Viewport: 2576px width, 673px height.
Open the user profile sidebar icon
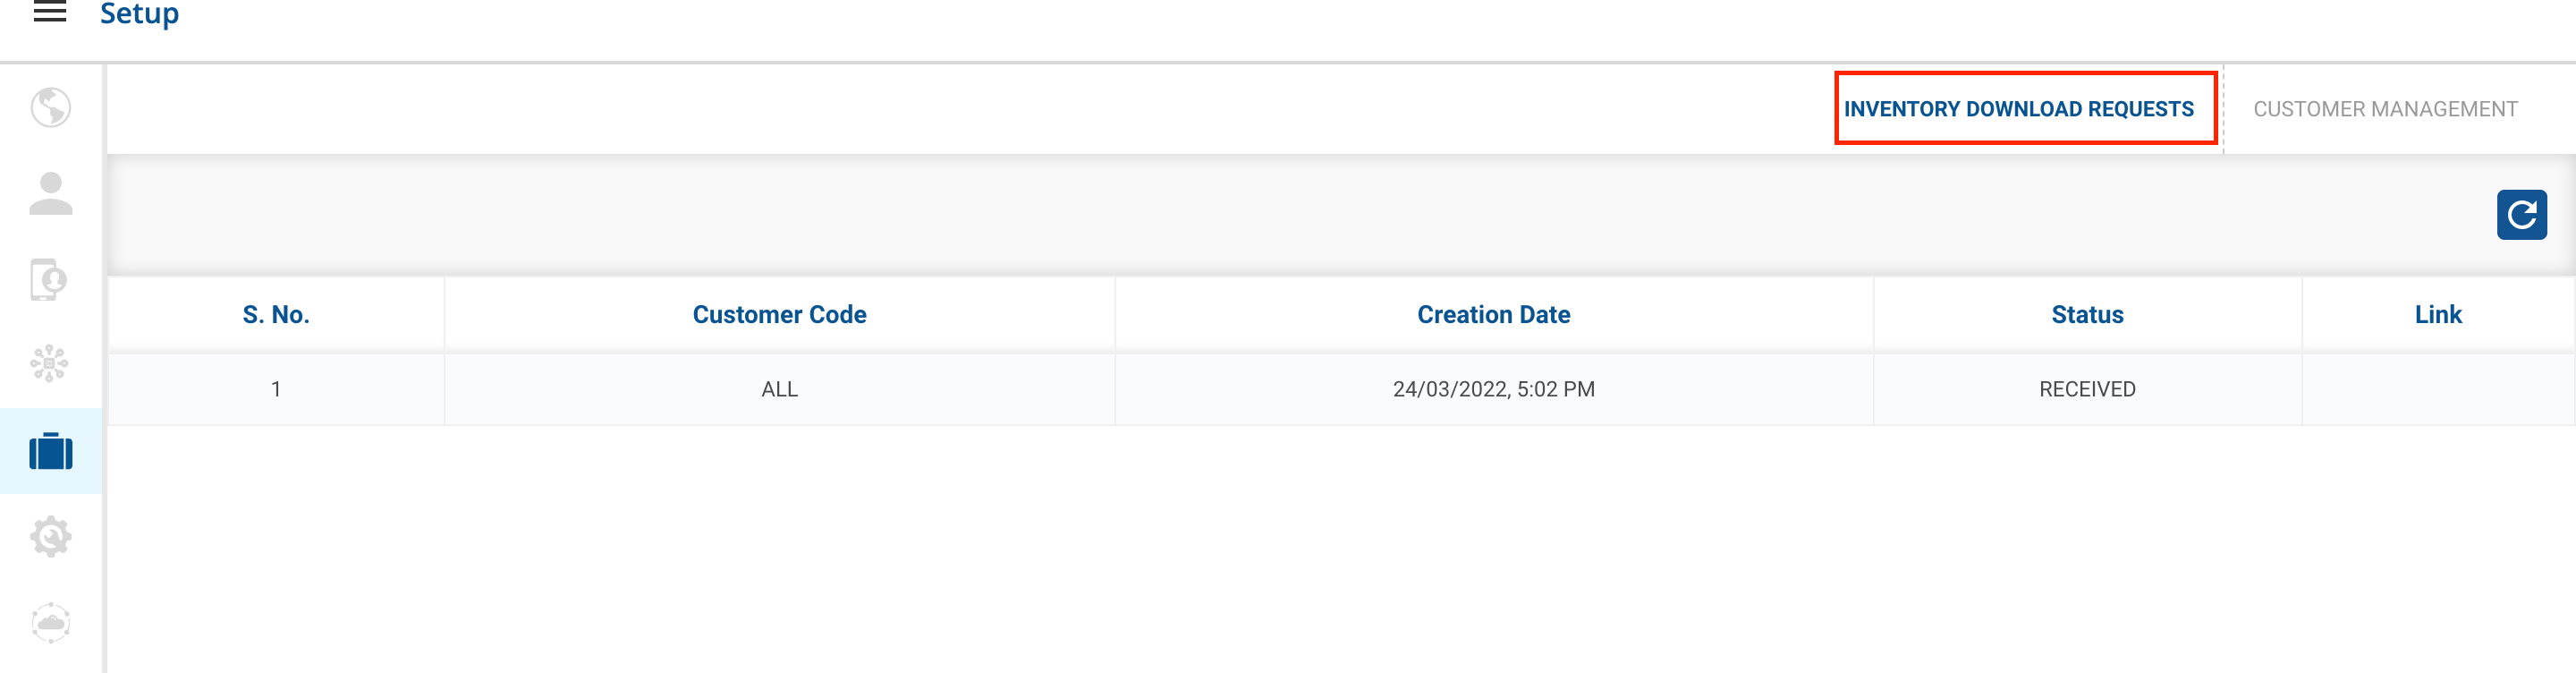[50, 194]
